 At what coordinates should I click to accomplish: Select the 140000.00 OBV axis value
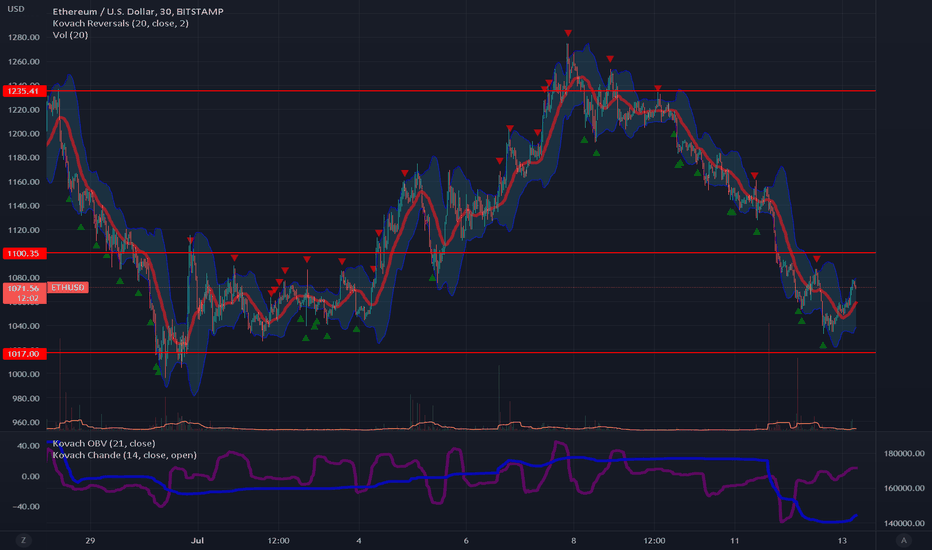[904, 523]
